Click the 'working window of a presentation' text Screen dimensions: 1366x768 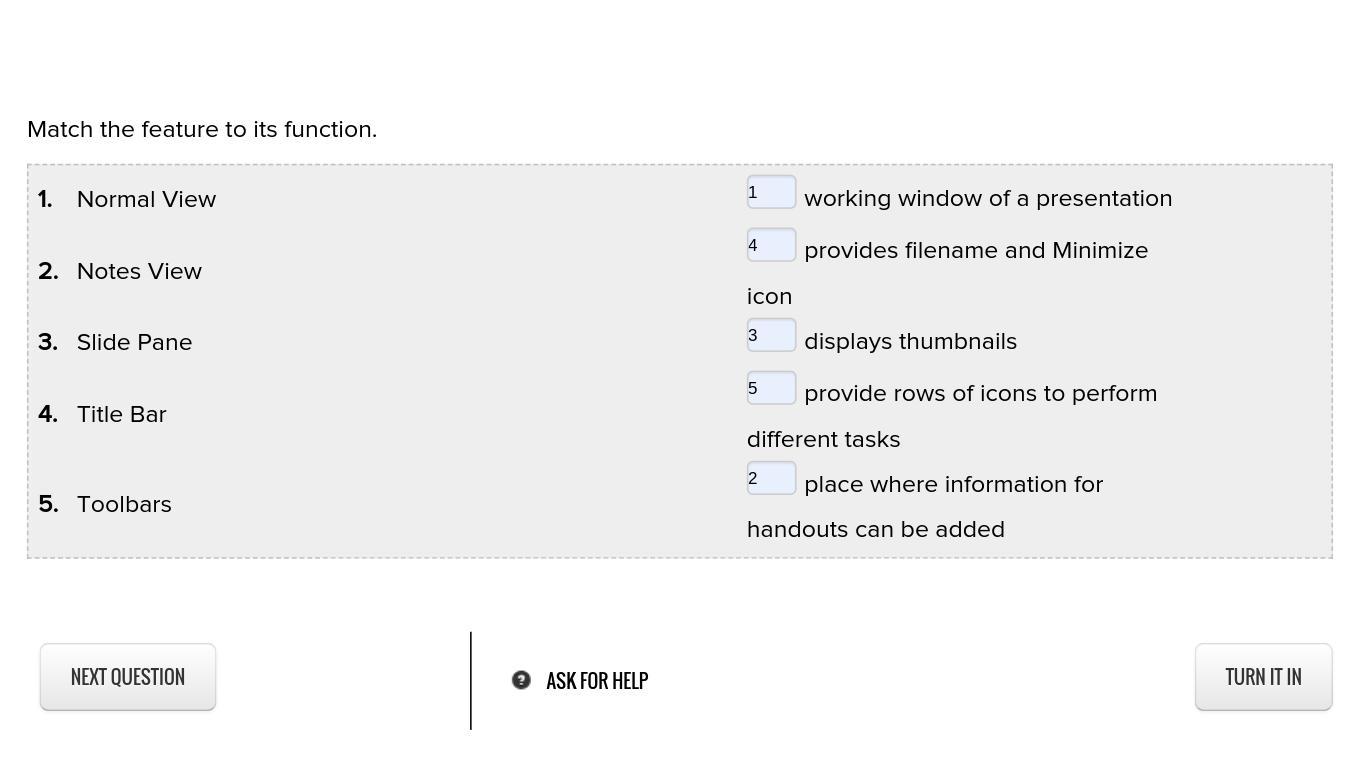(988, 198)
